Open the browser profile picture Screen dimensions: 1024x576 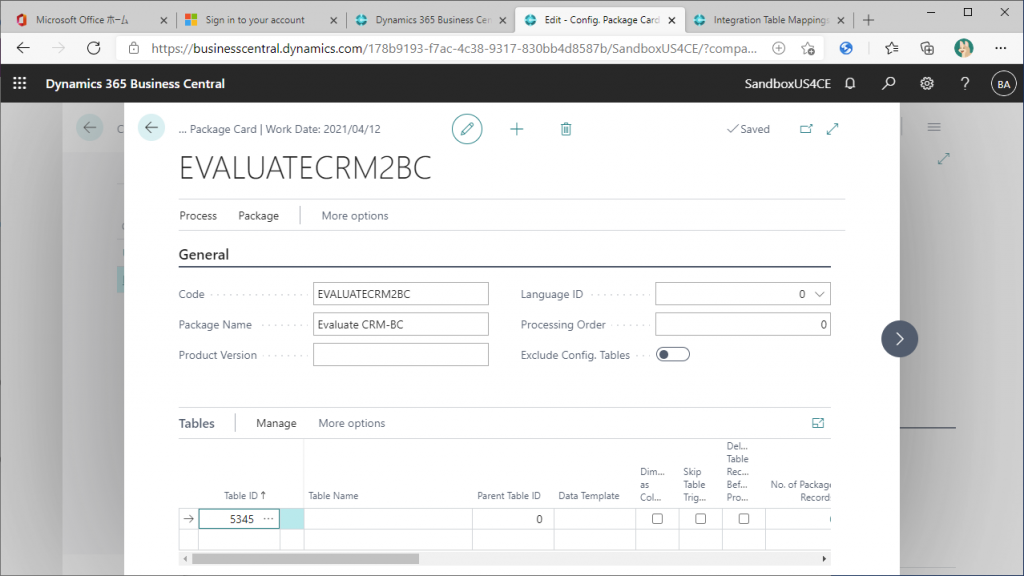point(963,48)
